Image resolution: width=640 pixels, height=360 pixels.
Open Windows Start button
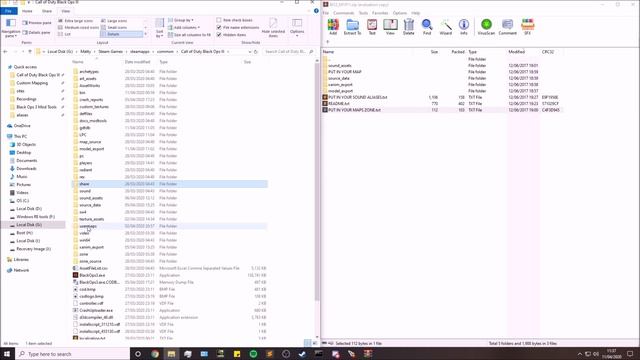[x=7, y=354]
